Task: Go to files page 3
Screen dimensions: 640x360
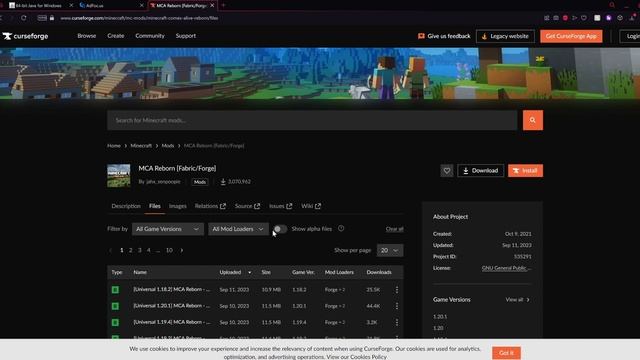Action: (140, 250)
